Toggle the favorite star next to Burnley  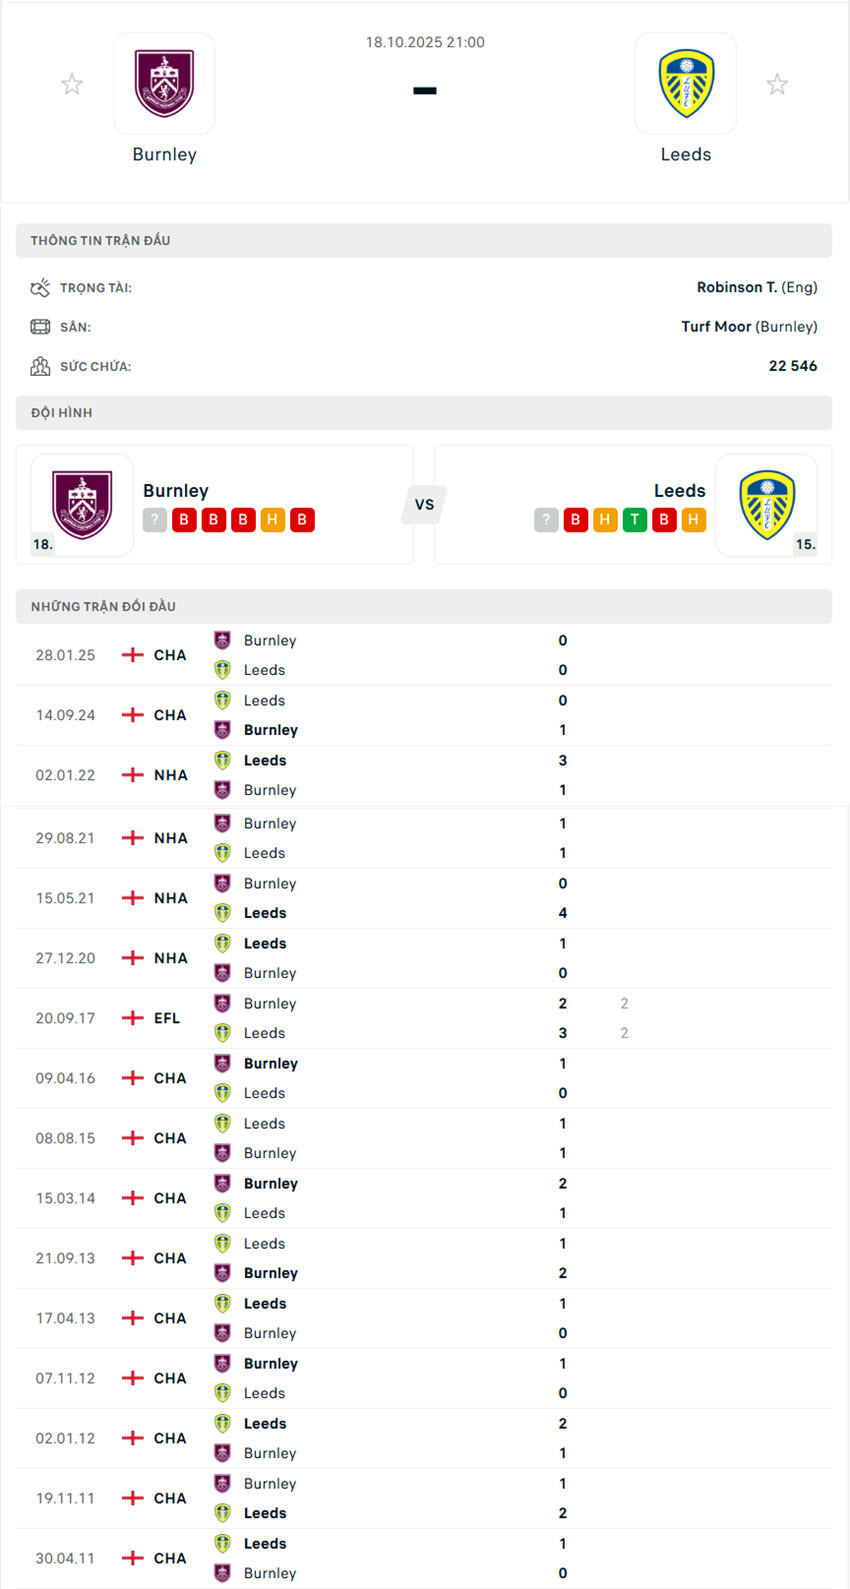click(72, 83)
